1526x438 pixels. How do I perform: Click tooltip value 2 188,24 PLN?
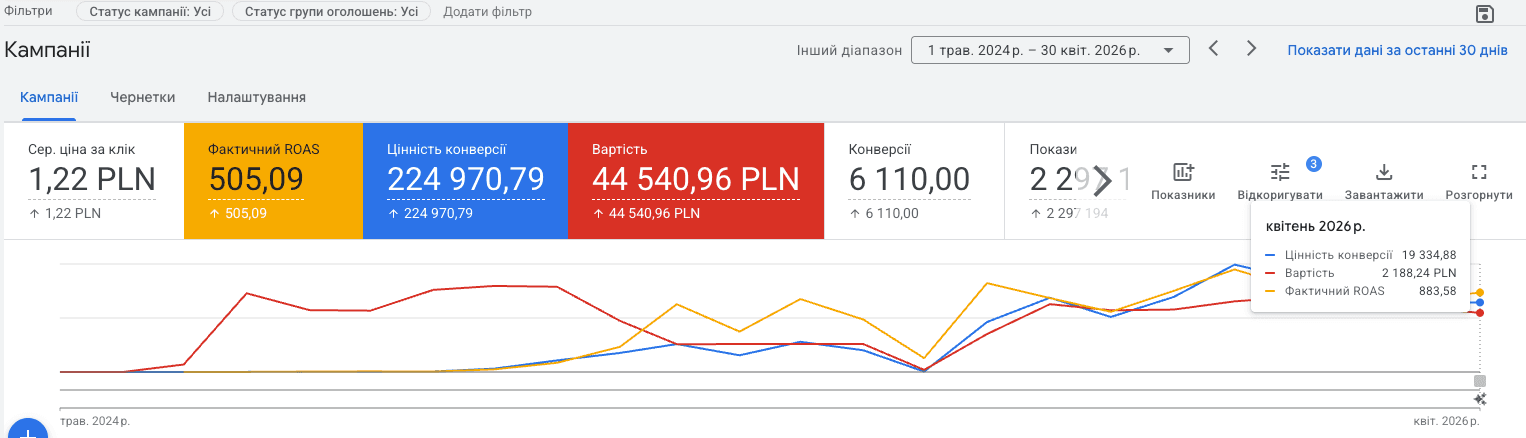[x=1418, y=273]
